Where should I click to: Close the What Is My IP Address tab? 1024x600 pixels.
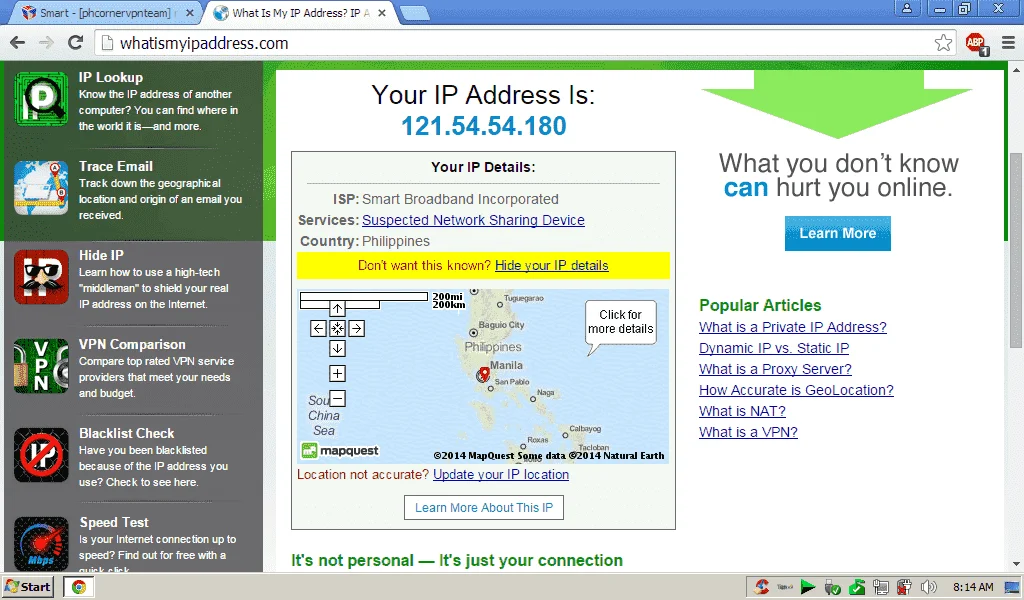pos(382,12)
